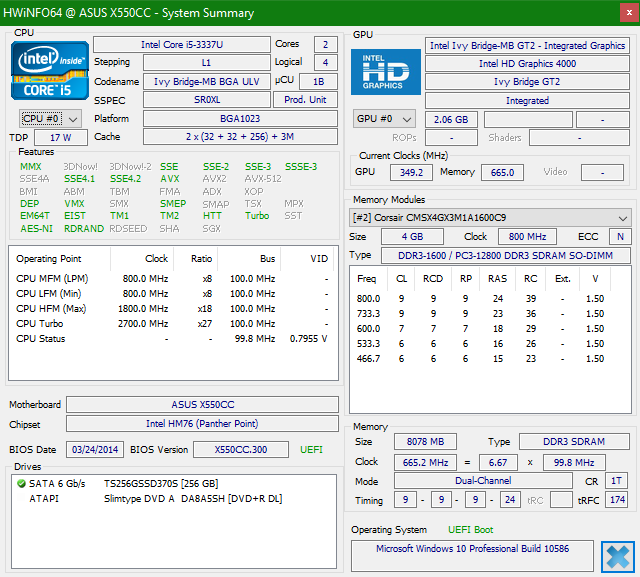Click the blue X close icon button
Image resolution: width=640 pixels, height=577 pixels.
618,557
